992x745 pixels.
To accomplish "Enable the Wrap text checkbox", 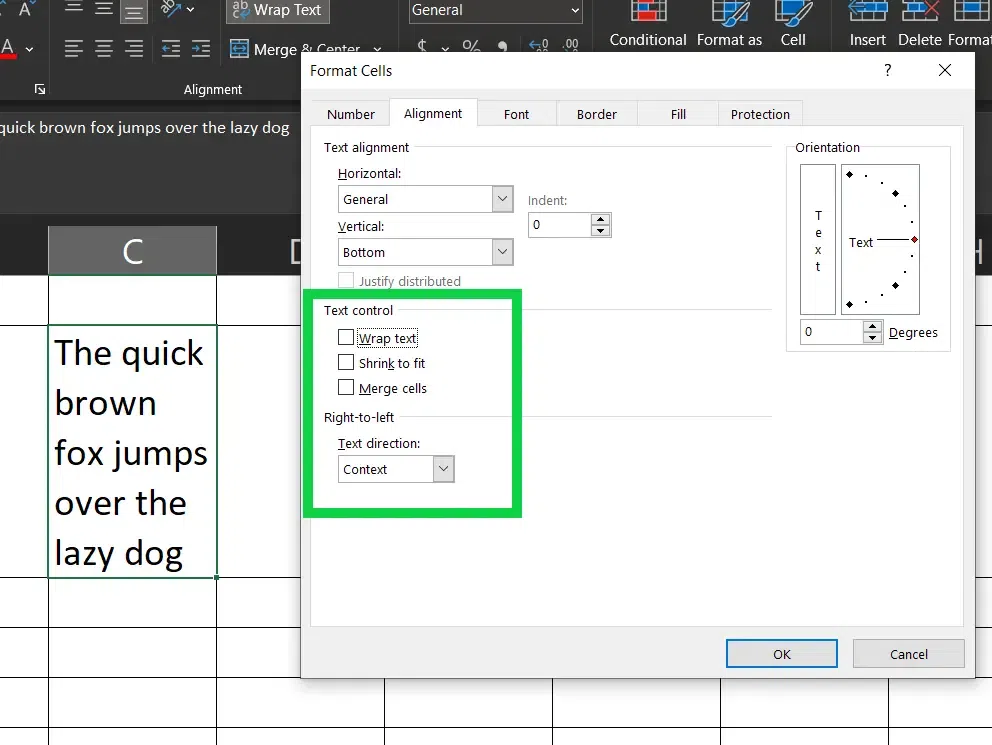I will tap(346, 337).
